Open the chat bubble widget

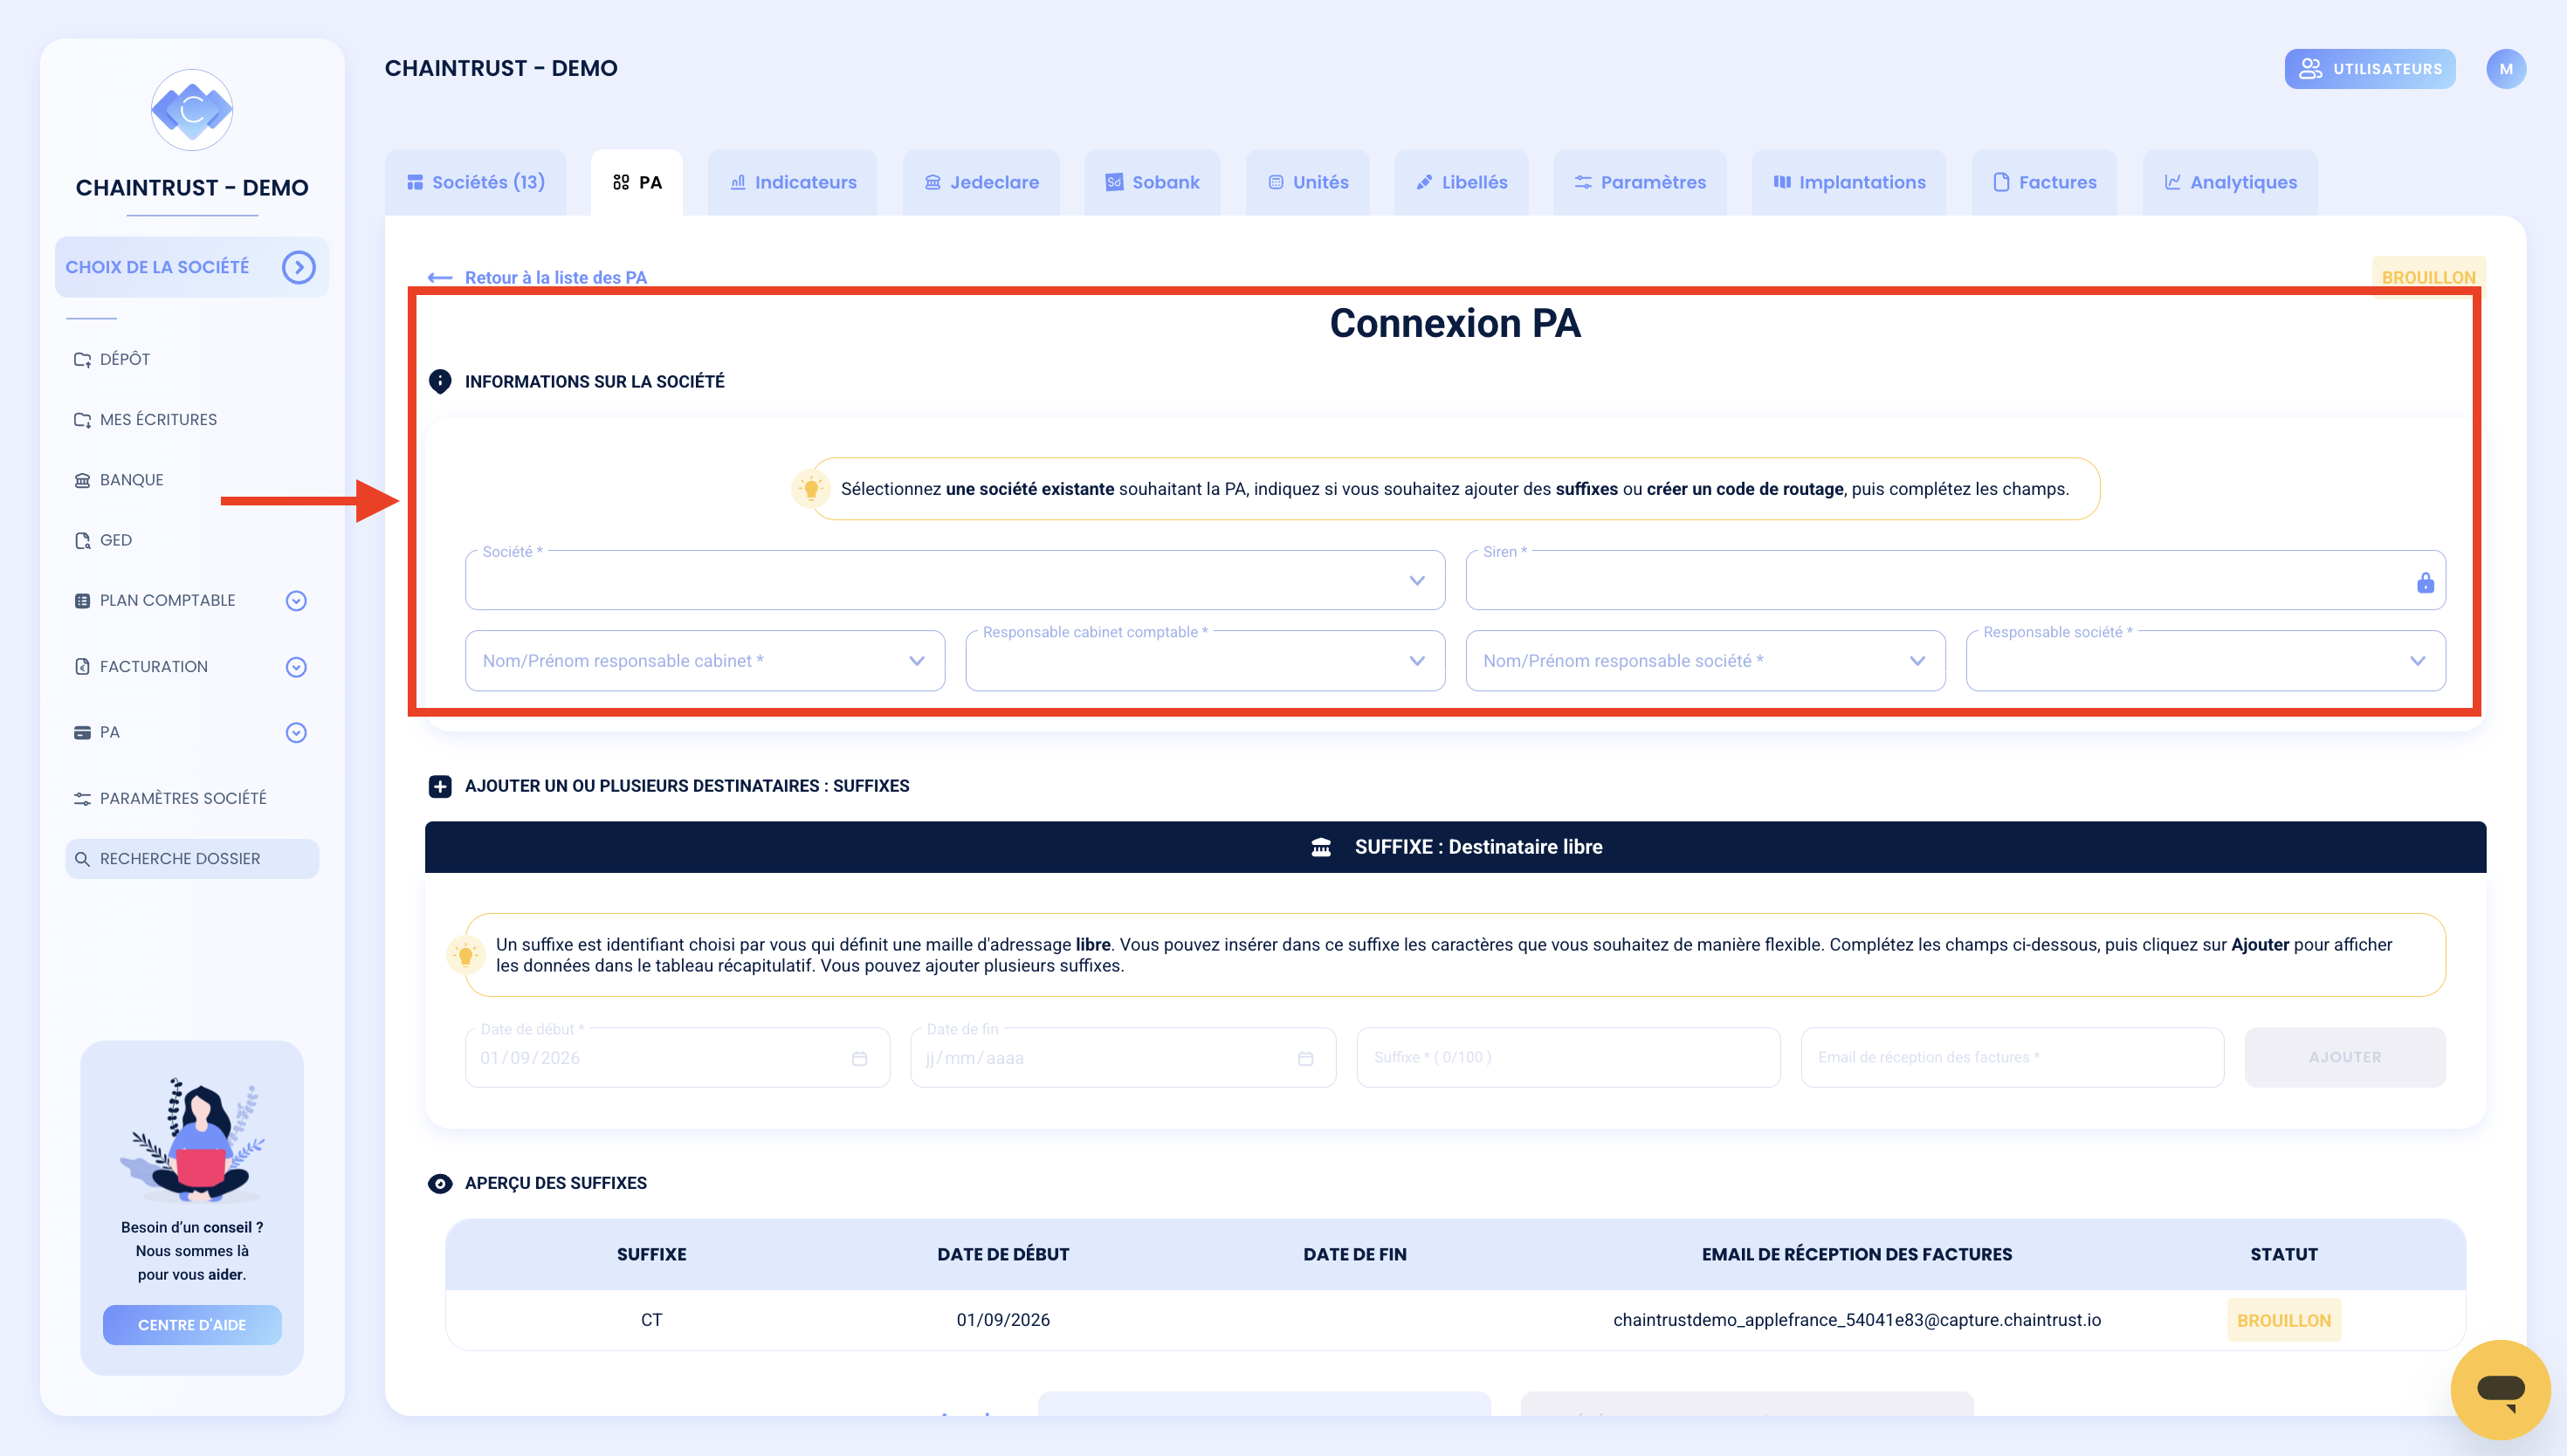click(x=2500, y=1389)
